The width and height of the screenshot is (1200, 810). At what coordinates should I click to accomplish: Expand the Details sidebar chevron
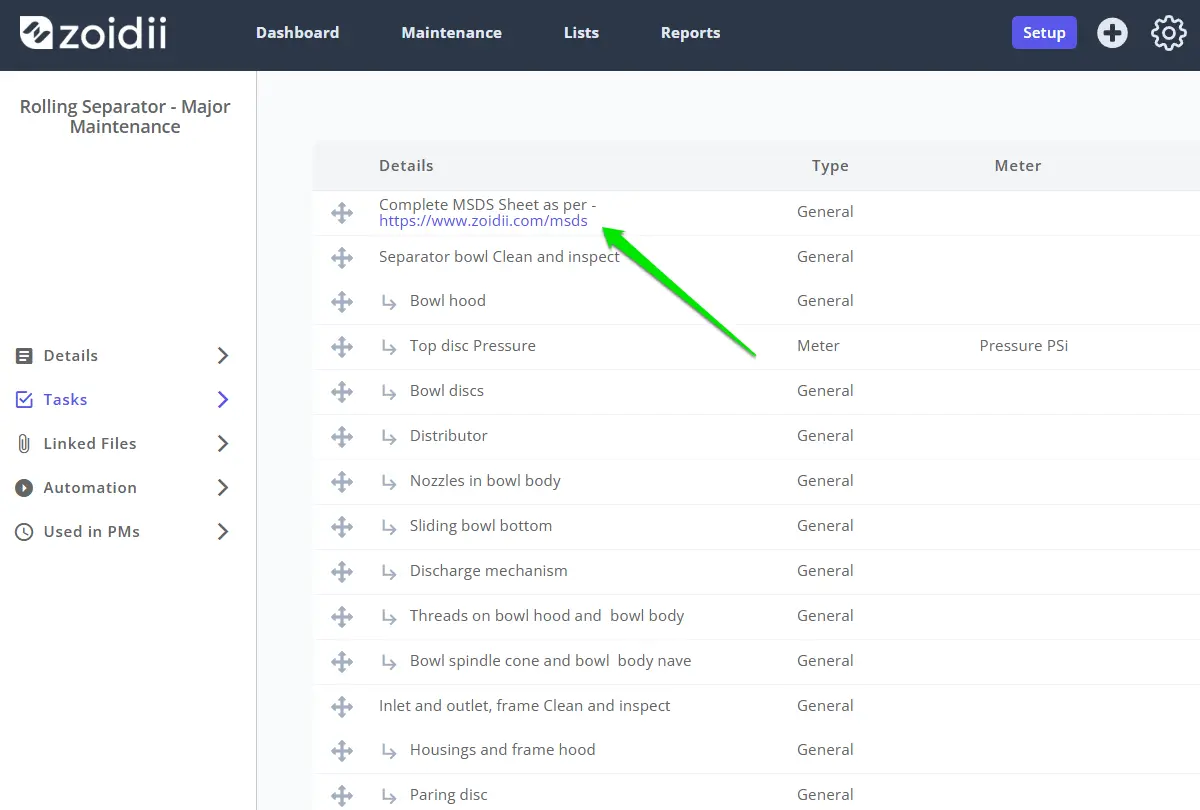223,356
